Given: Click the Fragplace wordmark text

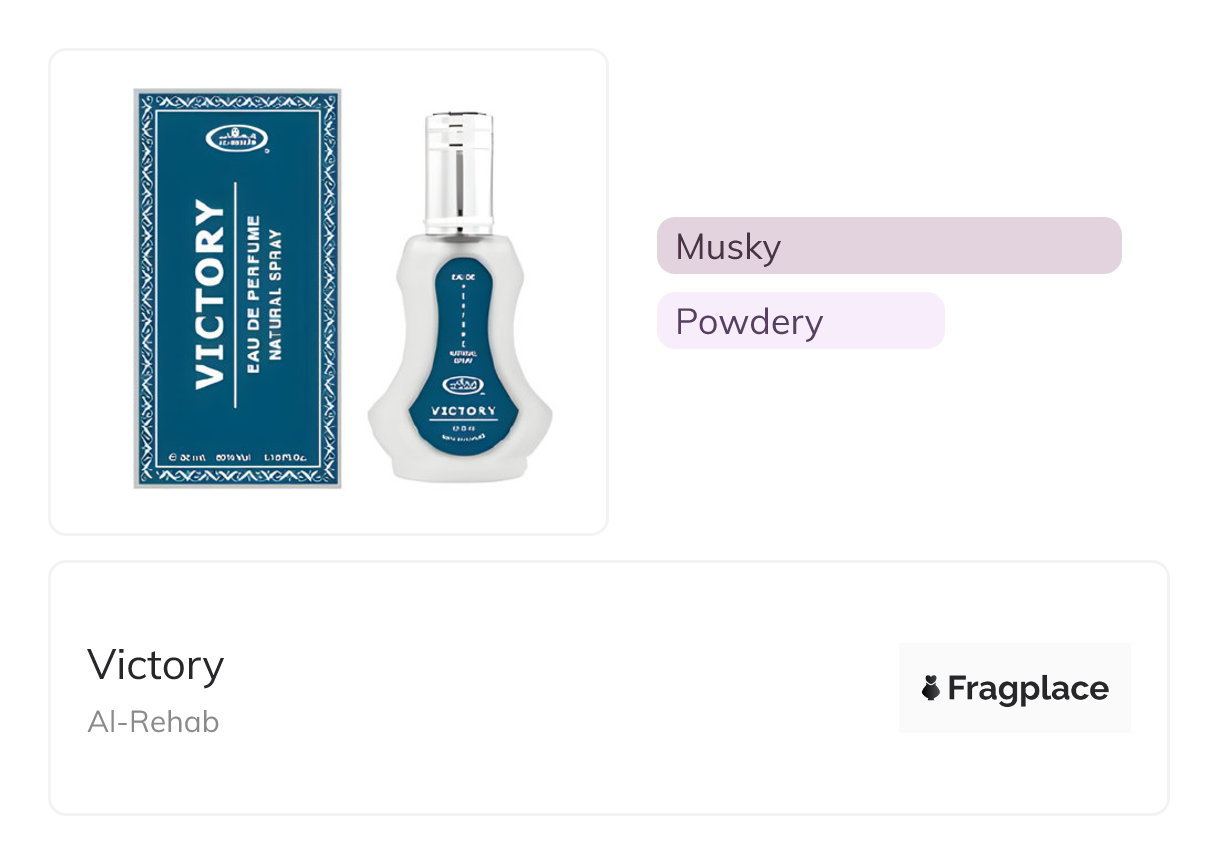Looking at the screenshot, I should coord(1027,688).
